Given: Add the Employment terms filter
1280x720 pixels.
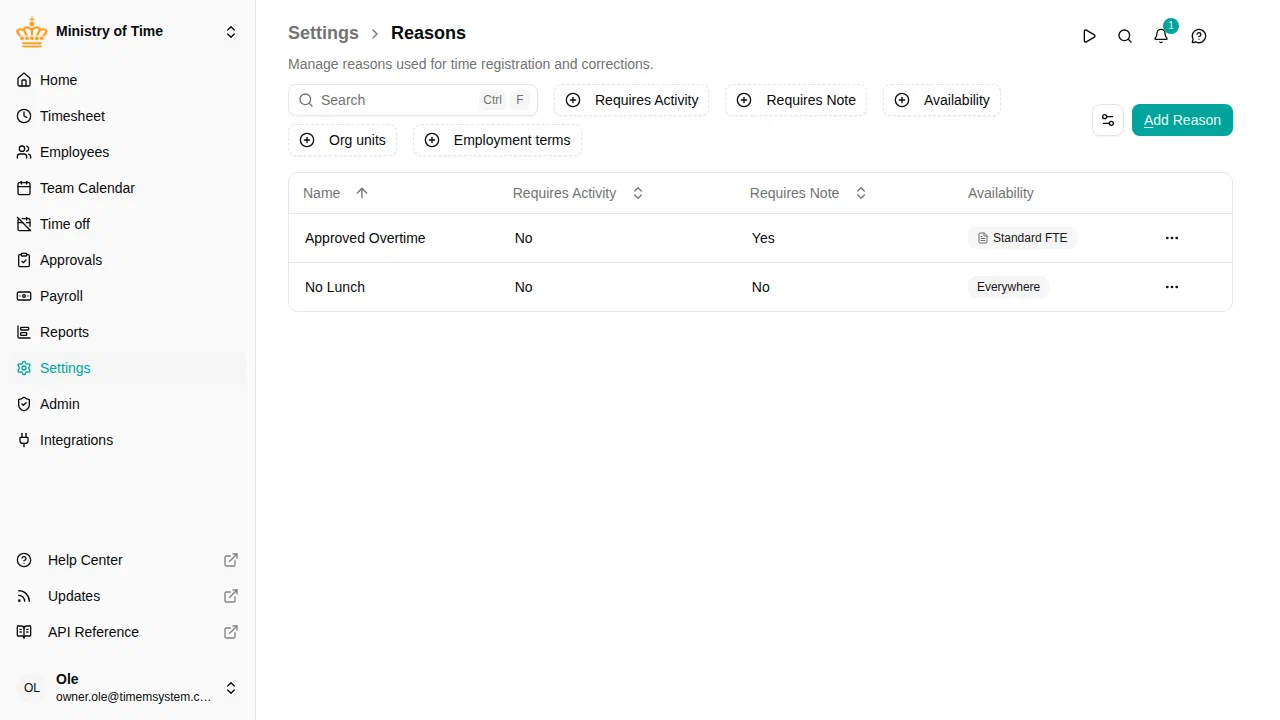Looking at the screenshot, I should (498, 140).
